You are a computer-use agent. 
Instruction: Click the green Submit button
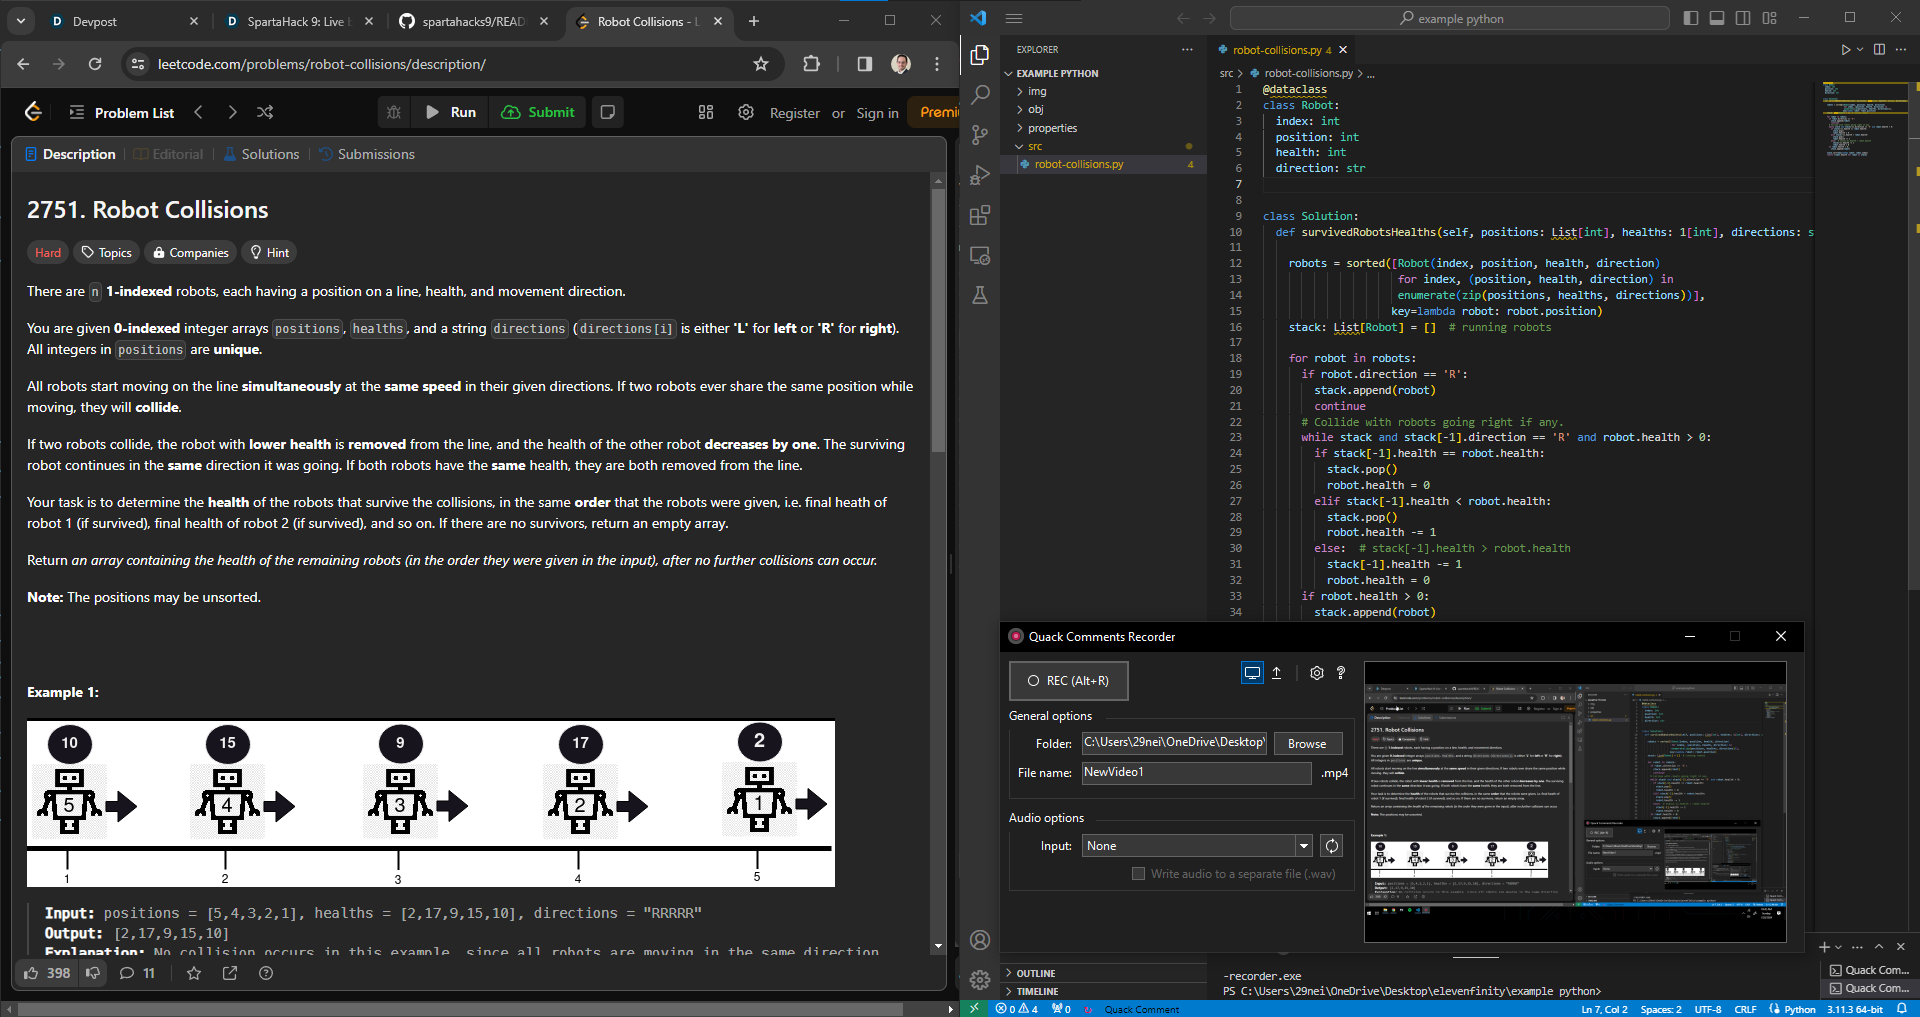pyautogui.click(x=539, y=112)
